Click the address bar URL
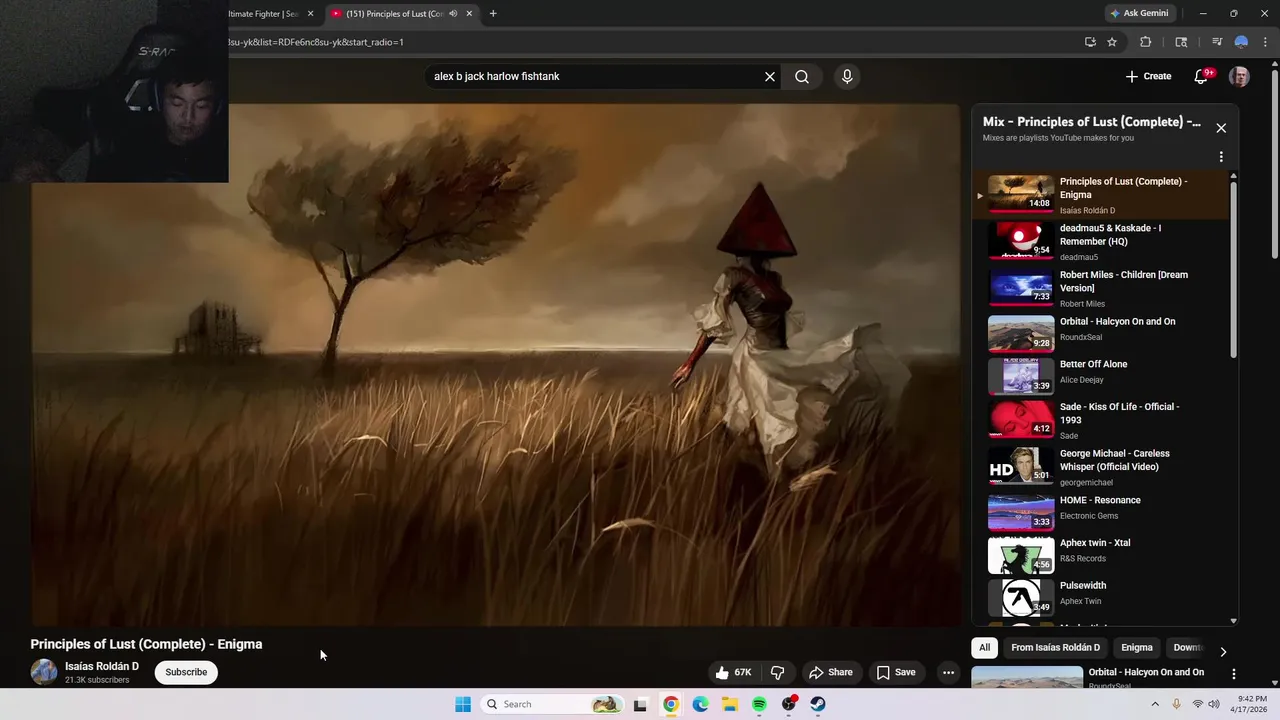The width and height of the screenshot is (1280, 720). [316, 42]
